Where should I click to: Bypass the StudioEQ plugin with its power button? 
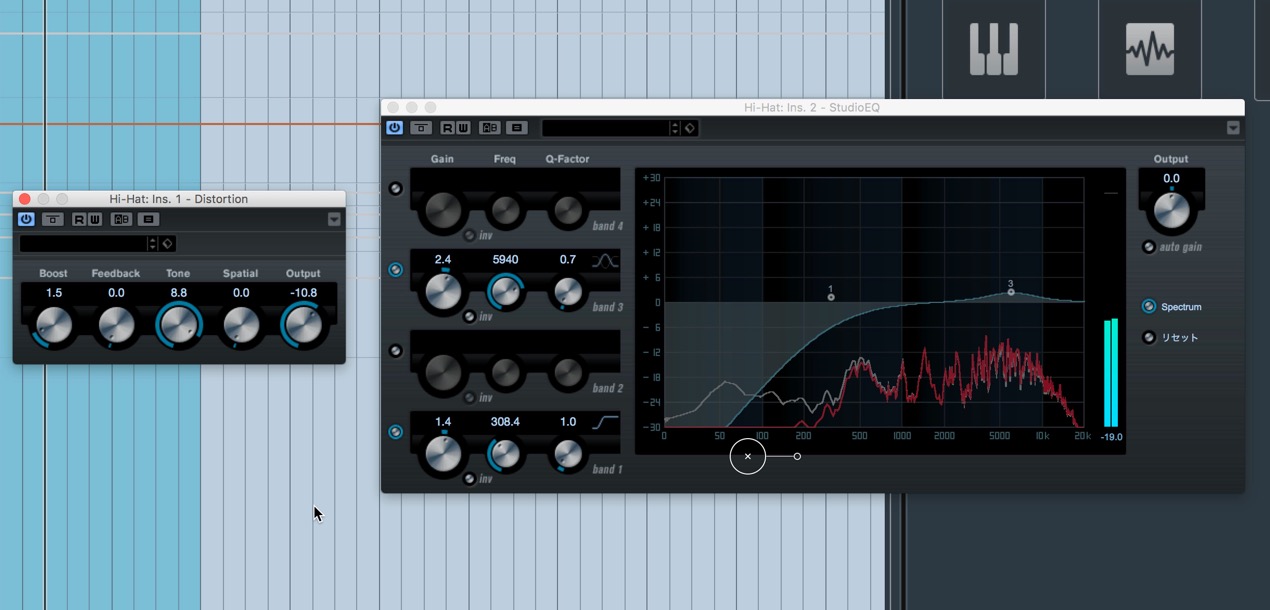395,128
